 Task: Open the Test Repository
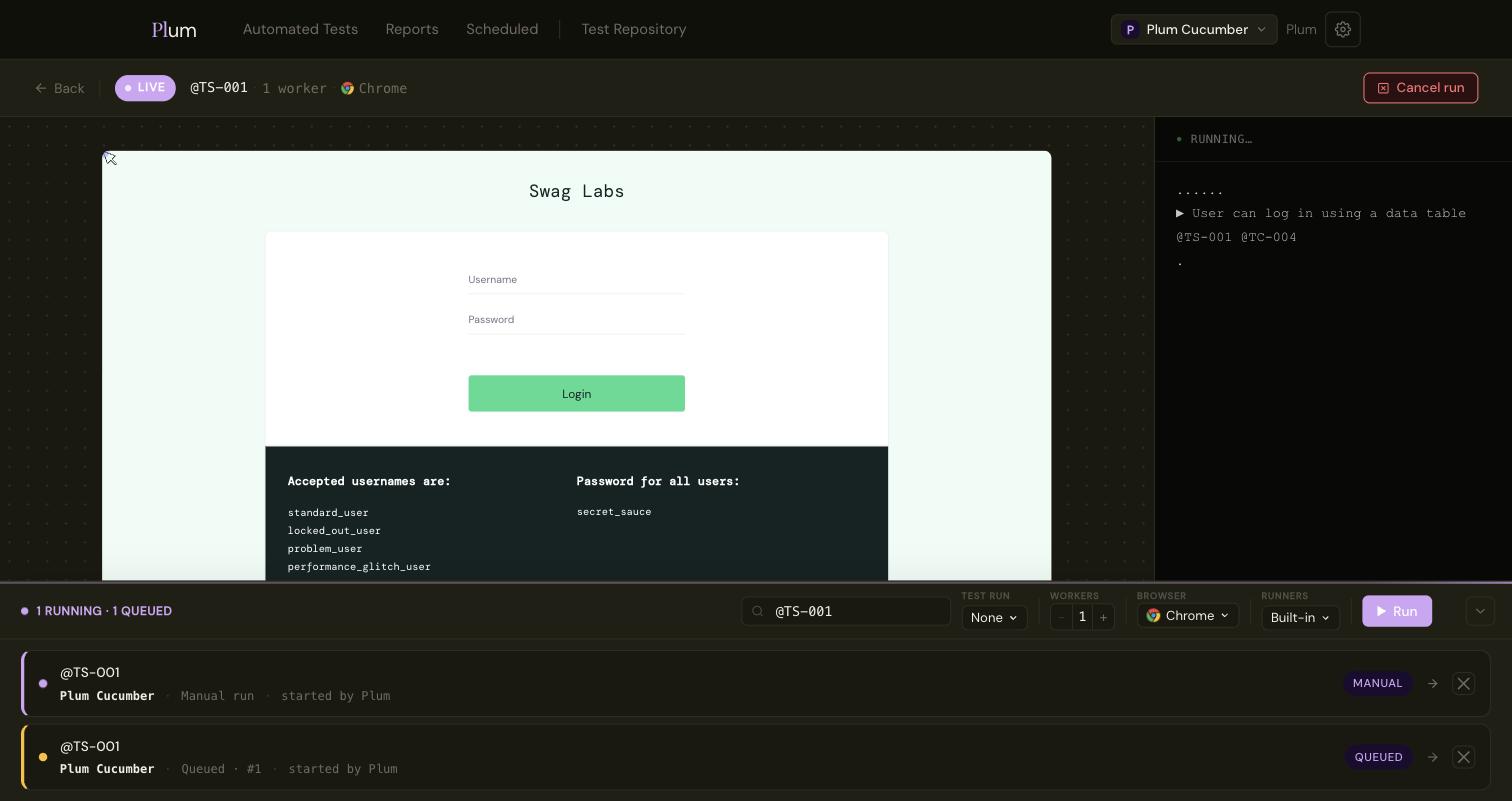(x=634, y=30)
